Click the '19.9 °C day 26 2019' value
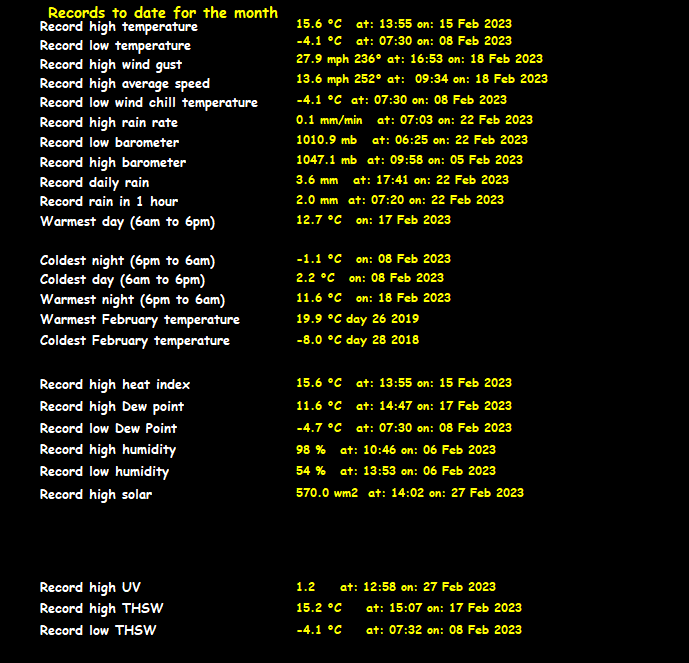 pos(357,319)
